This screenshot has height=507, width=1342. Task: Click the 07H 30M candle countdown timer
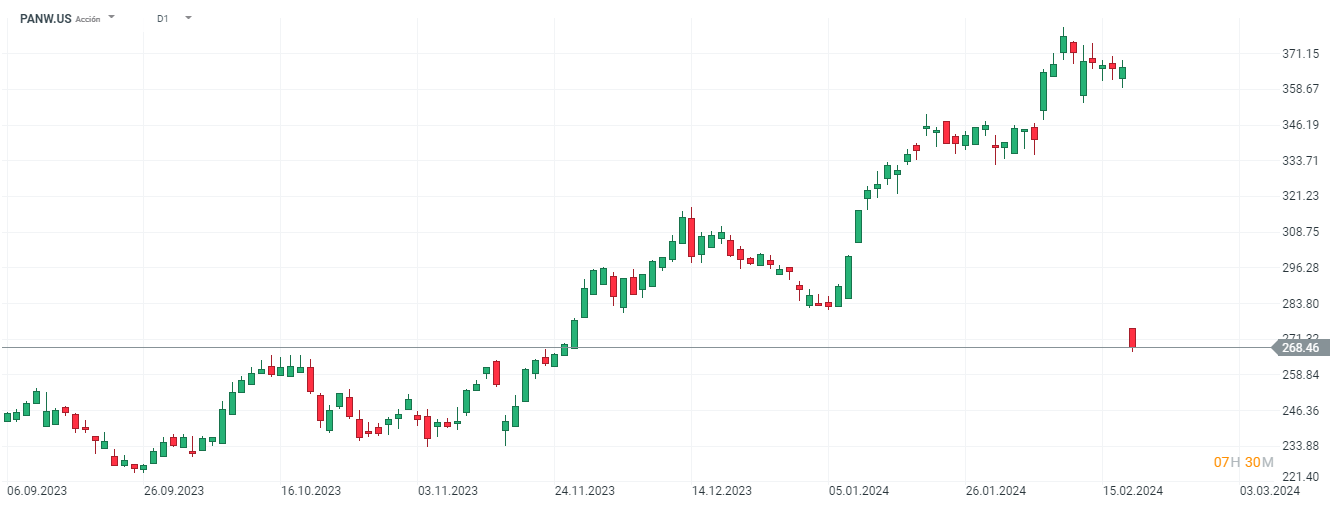click(1244, 462)
